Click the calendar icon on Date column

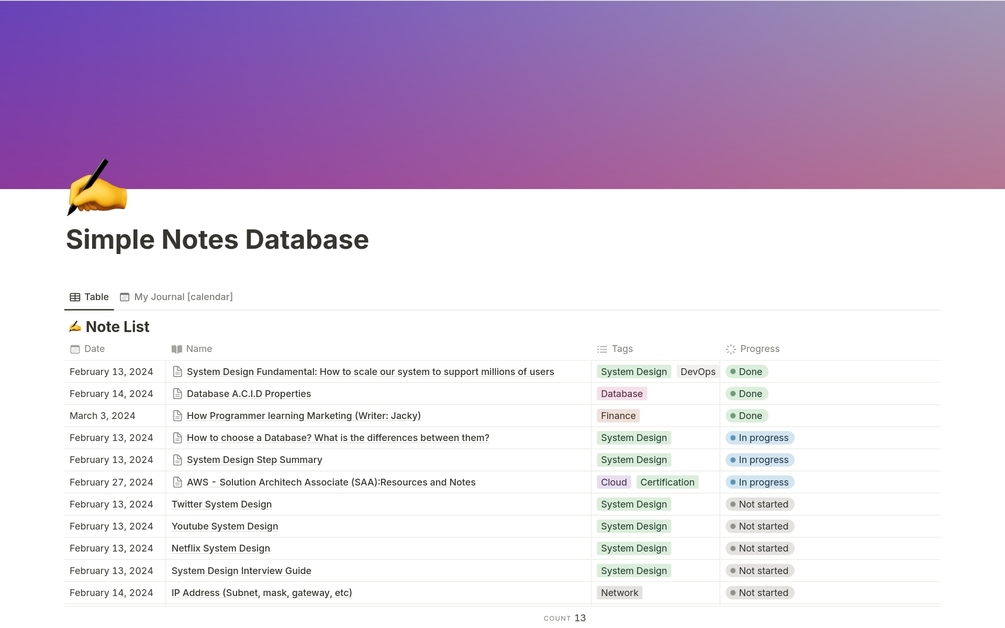tap(75, 349)
